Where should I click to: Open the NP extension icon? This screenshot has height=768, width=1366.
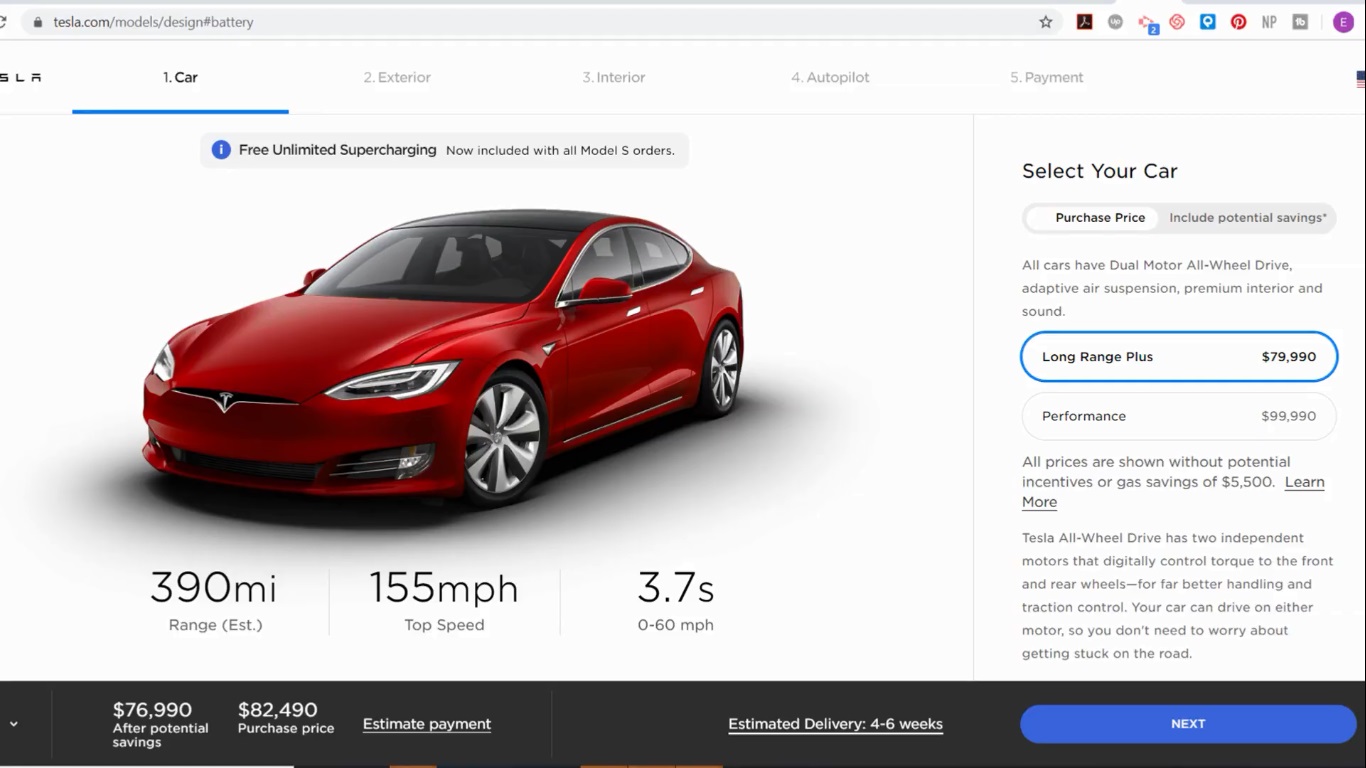pos(1269,22)
